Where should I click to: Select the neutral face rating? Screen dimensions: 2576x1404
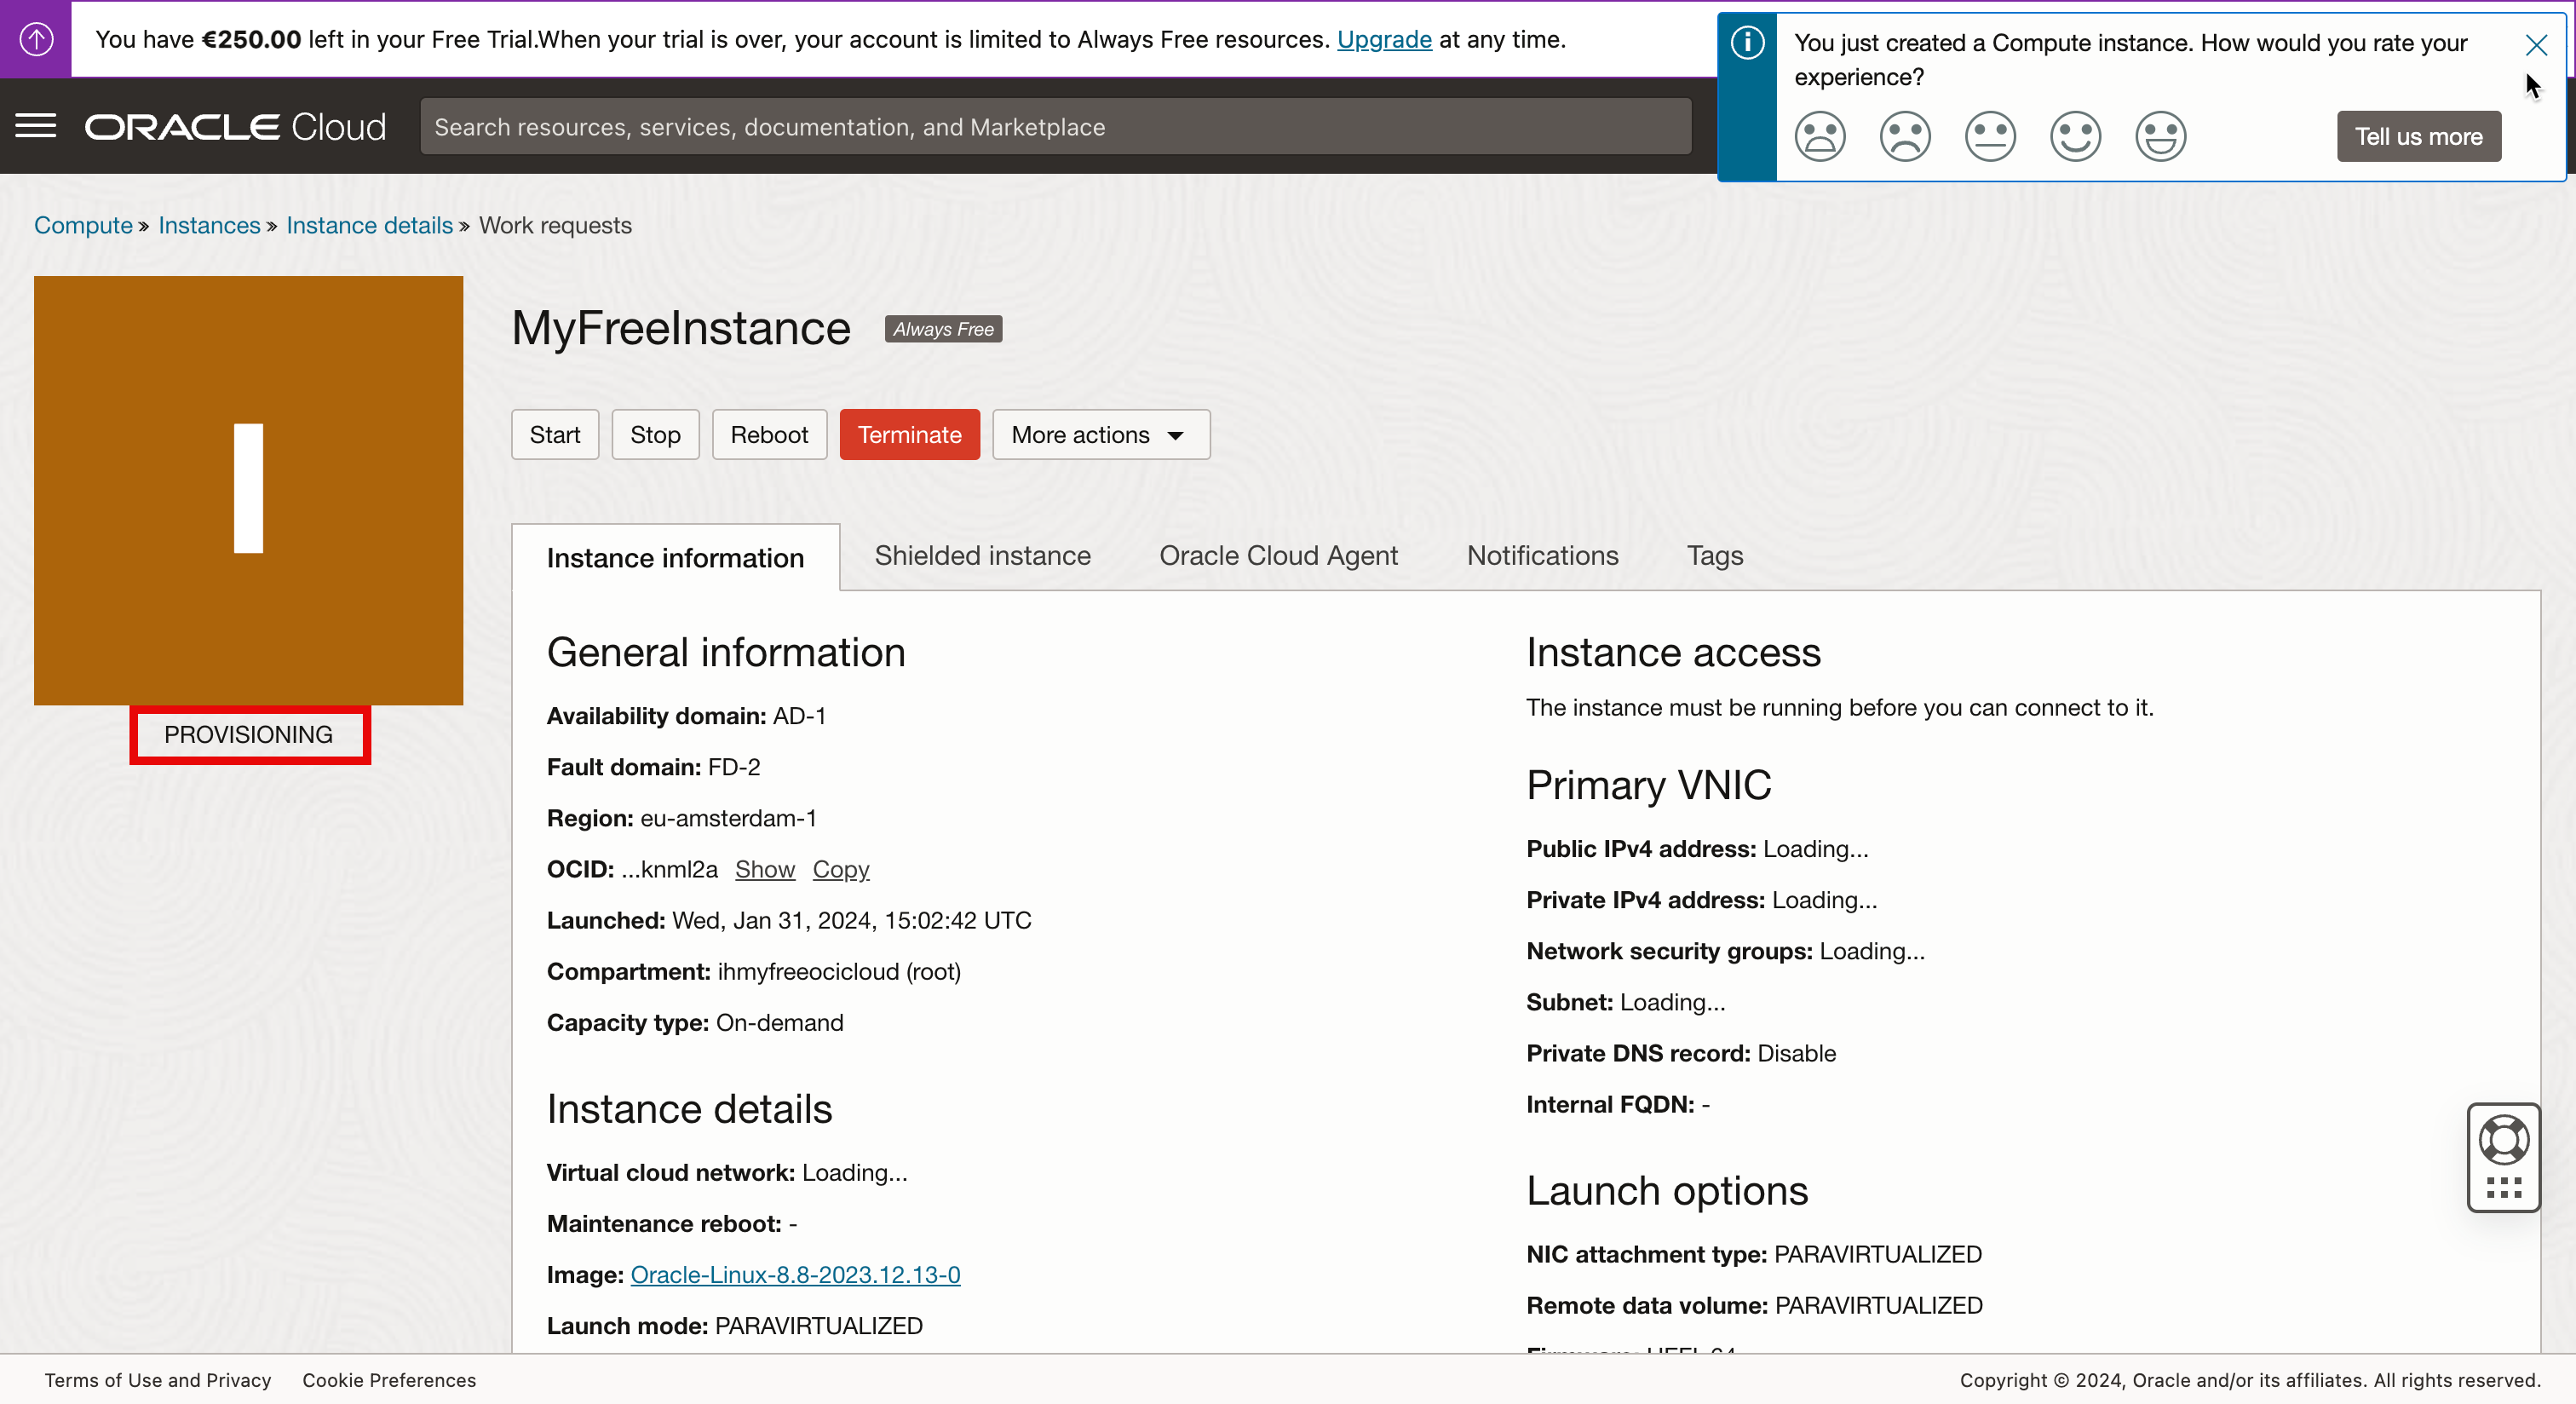click(1990, 136)
